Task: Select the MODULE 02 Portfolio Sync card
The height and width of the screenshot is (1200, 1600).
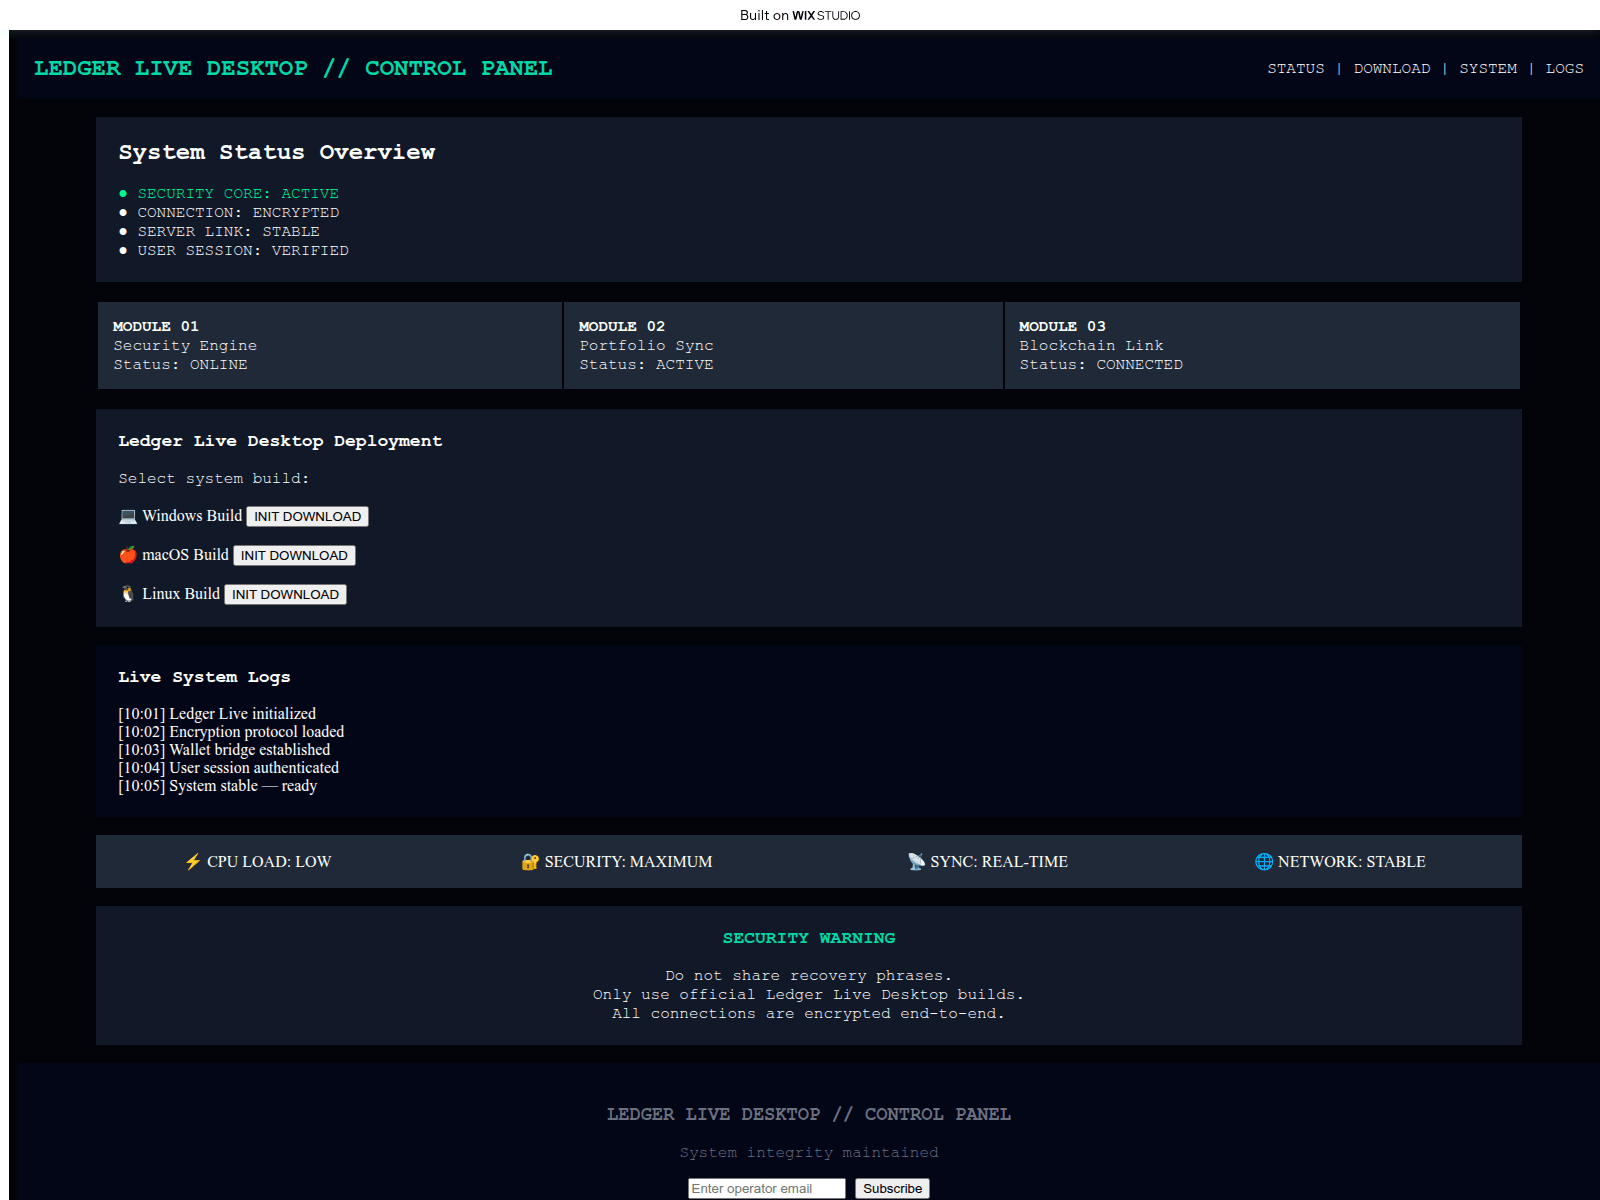Action: pyautogui.click(x=783, y=346)
